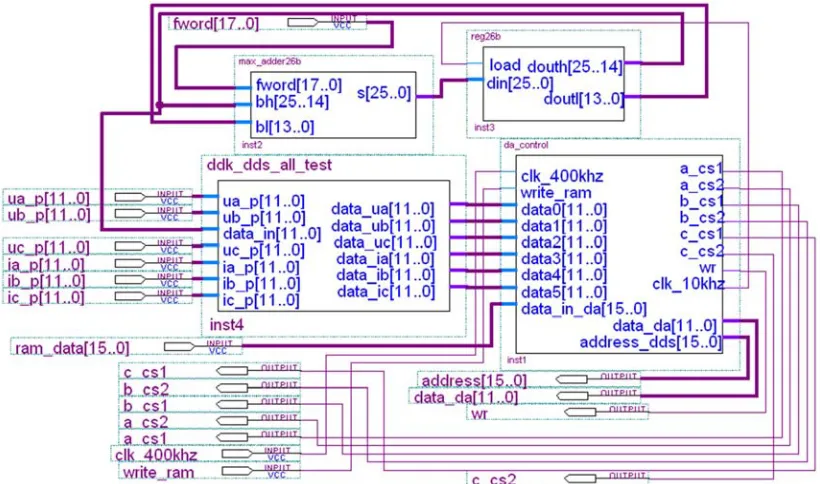This screenshot has width=820, height=484.
Task: Click the ddk_dds_all_test block title
Action: point(269,165)
